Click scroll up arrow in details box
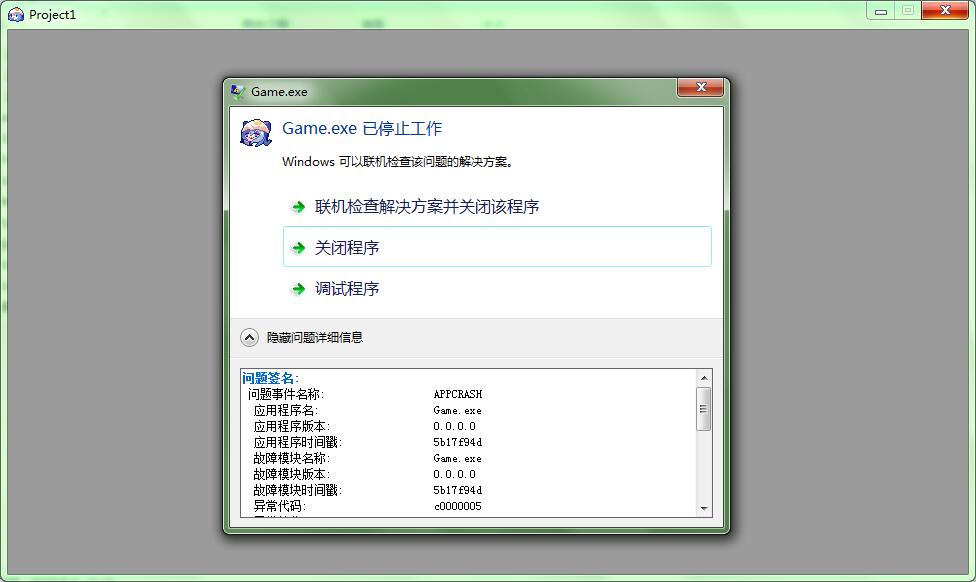The width and height of the screenshot is (976, 582). (x=704, y=378)
